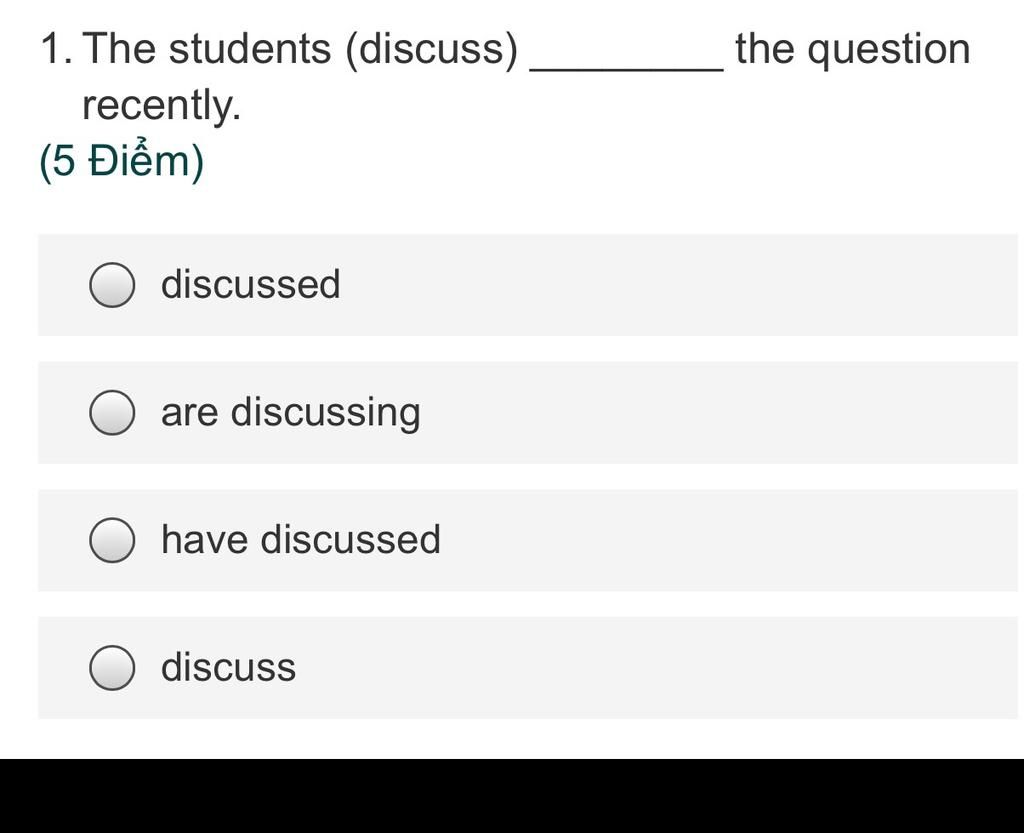Click the "(5 Điểm)" points label
1024x833 pixels.
[x=121, y=161]
